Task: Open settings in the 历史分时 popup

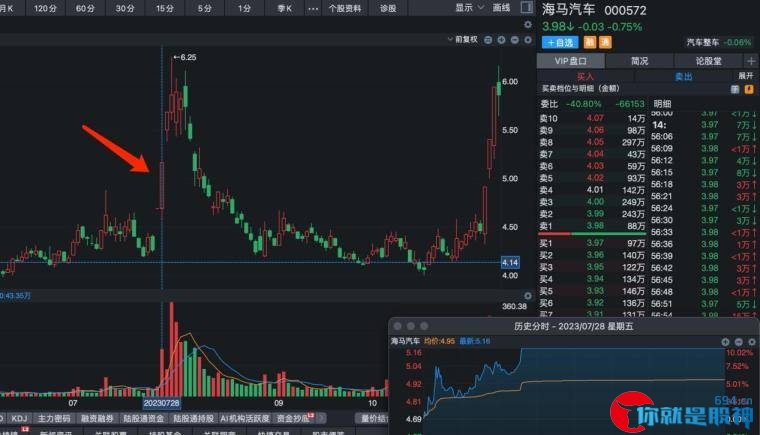Action: pos(752,342)
